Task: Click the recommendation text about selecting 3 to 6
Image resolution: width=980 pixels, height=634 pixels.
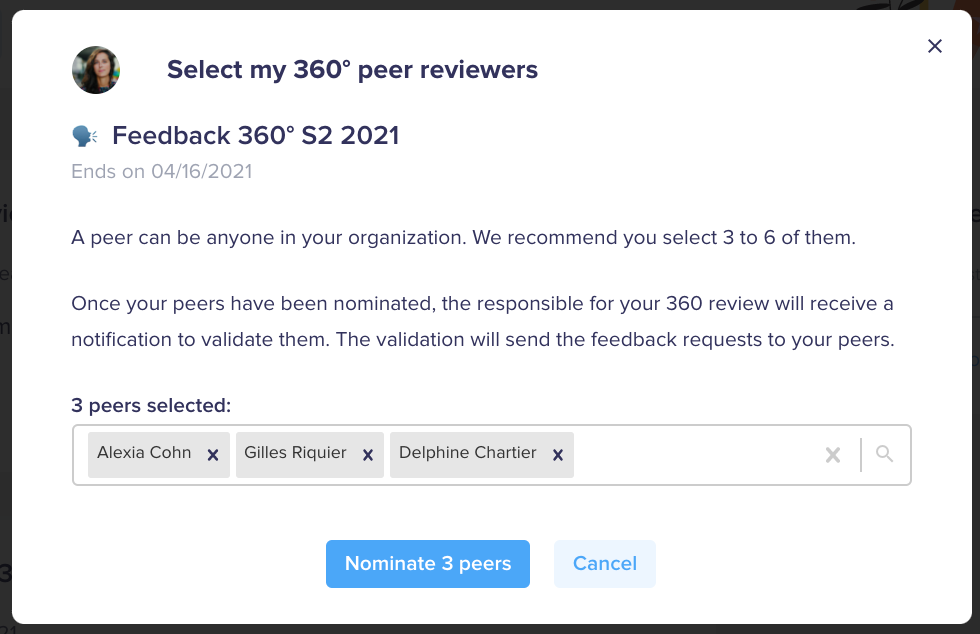Action: pyautogui.click(x=463, y=238)
